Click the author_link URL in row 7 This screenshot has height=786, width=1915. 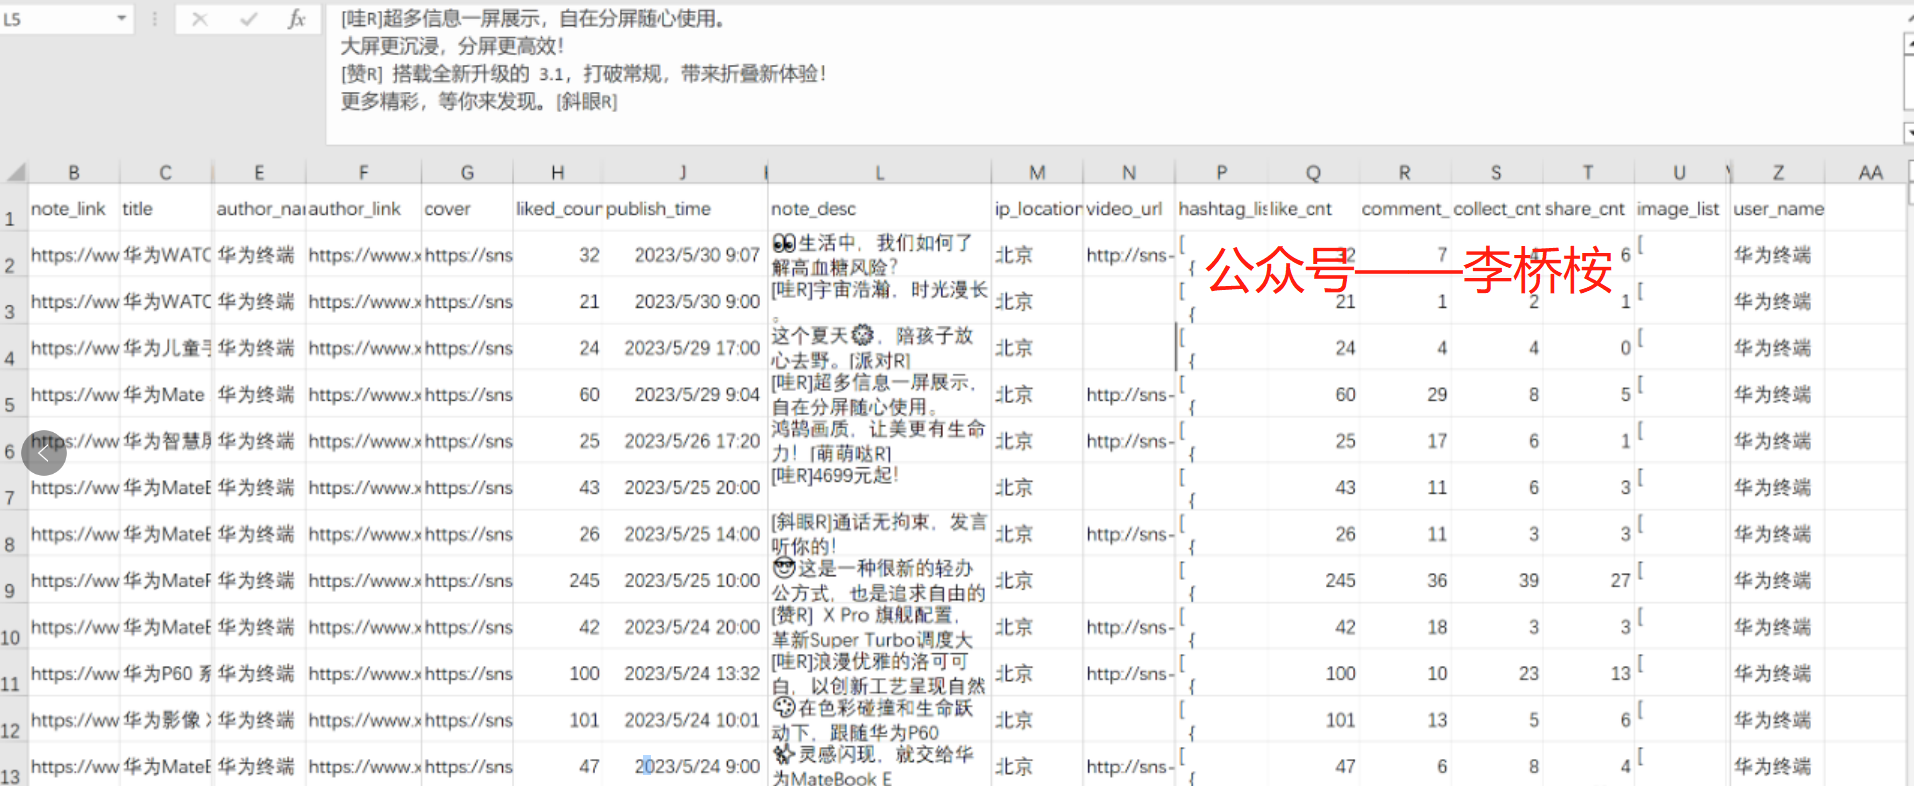(364, 487)
